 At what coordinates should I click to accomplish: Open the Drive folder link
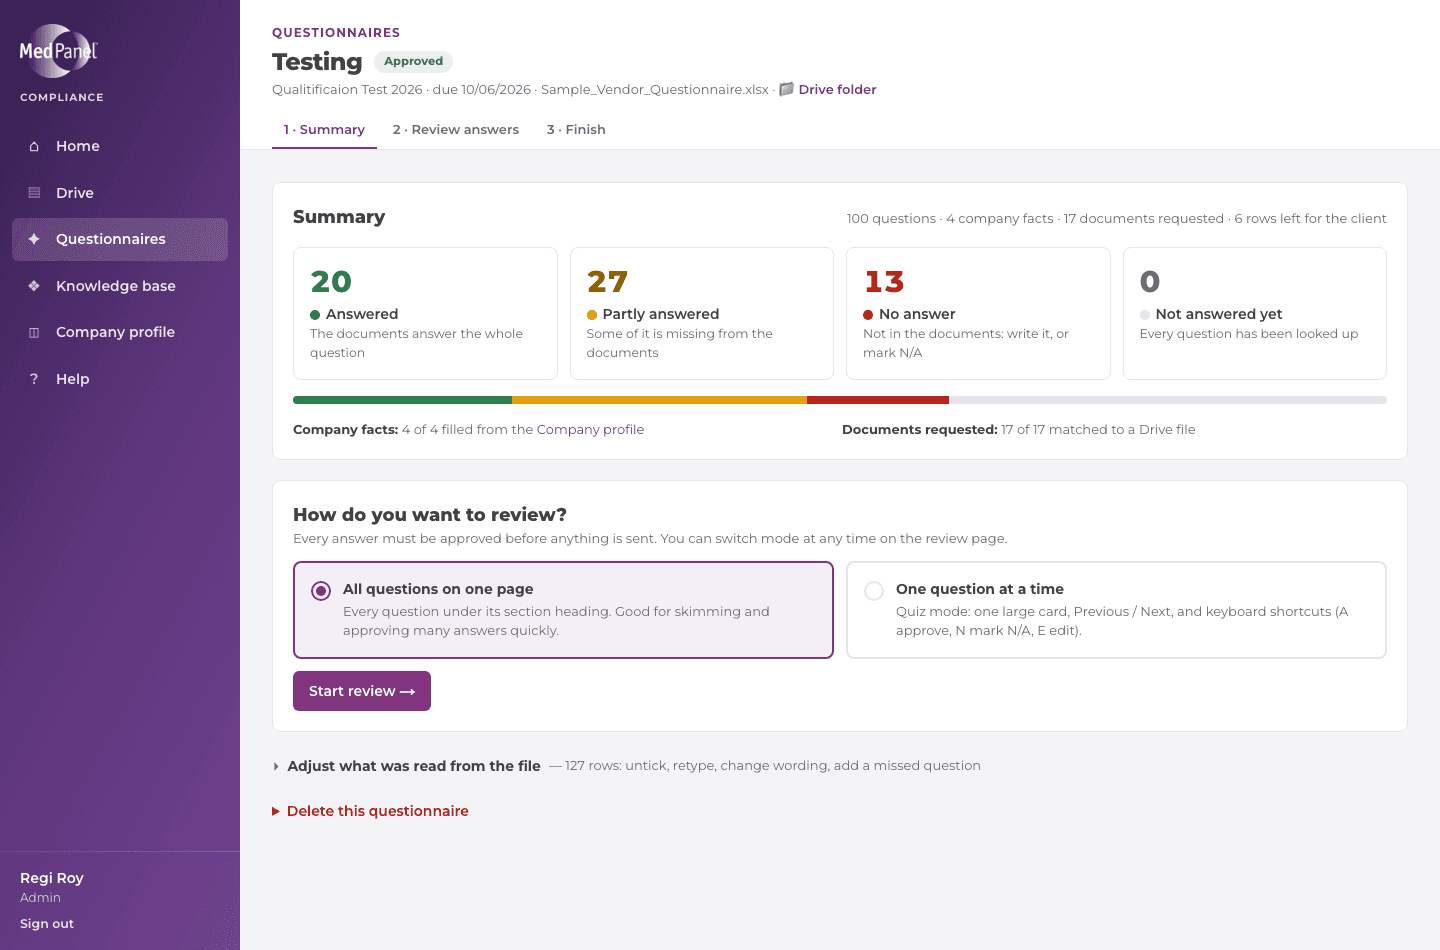tap(837, 89)
